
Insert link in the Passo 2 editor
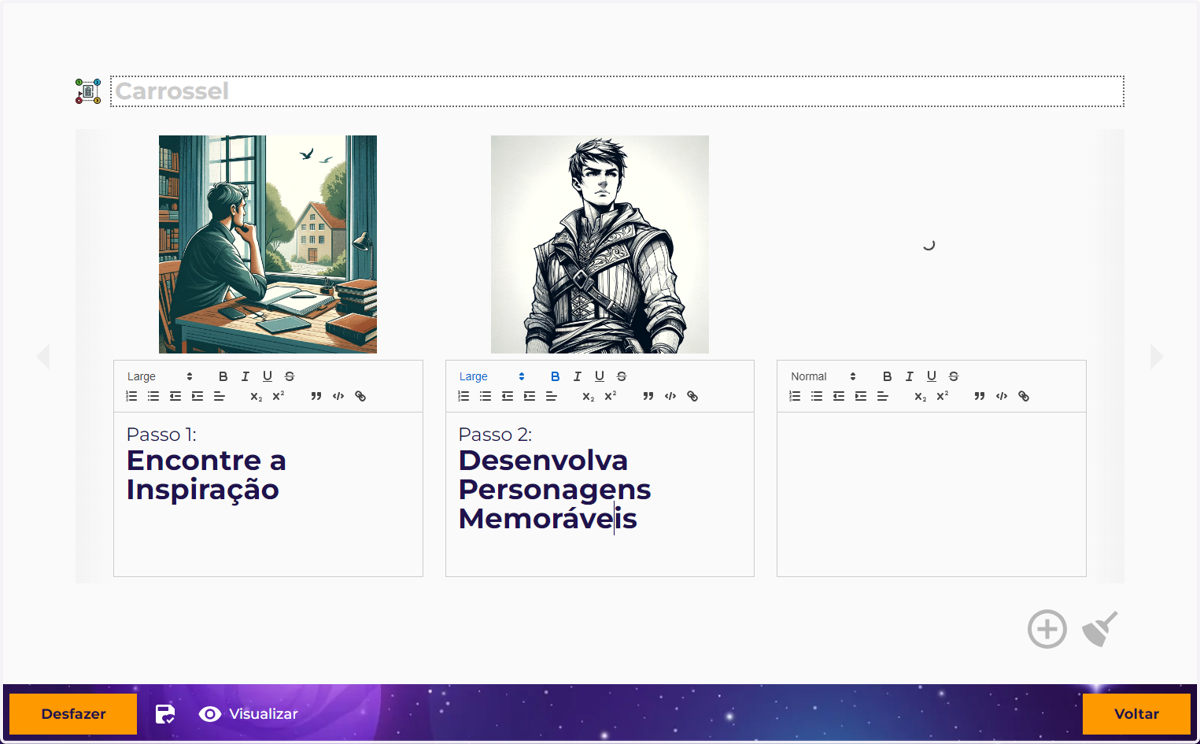point(692,397)
